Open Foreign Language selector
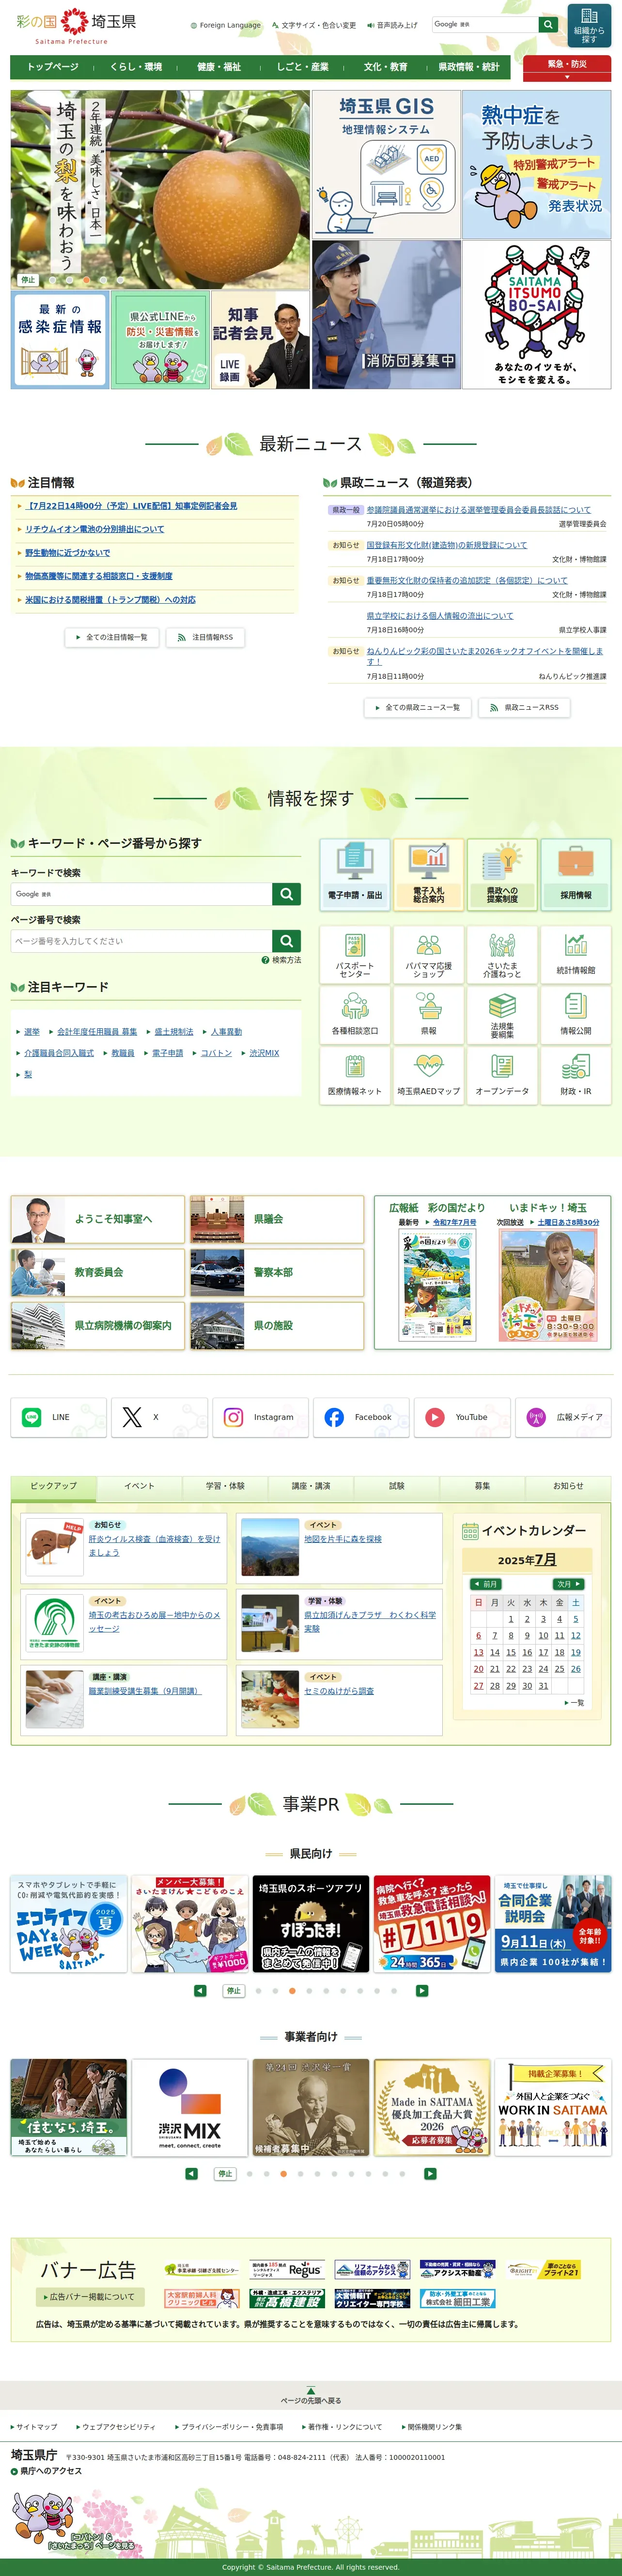Image resolution: width=622 pixels, height=2576 pixels. [x=226, y=25]
